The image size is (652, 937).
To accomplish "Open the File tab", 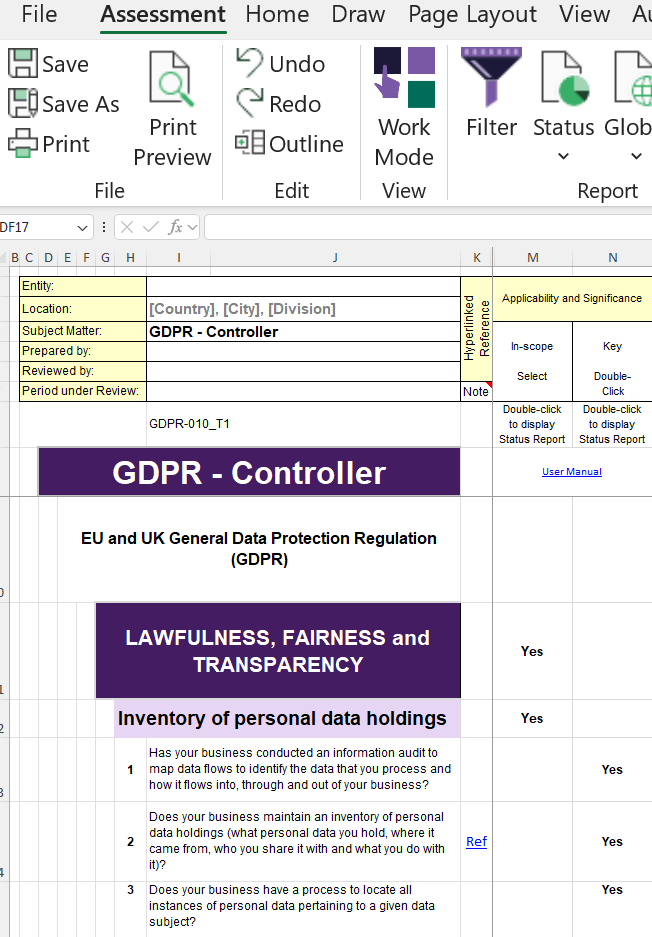I will 39,14.
